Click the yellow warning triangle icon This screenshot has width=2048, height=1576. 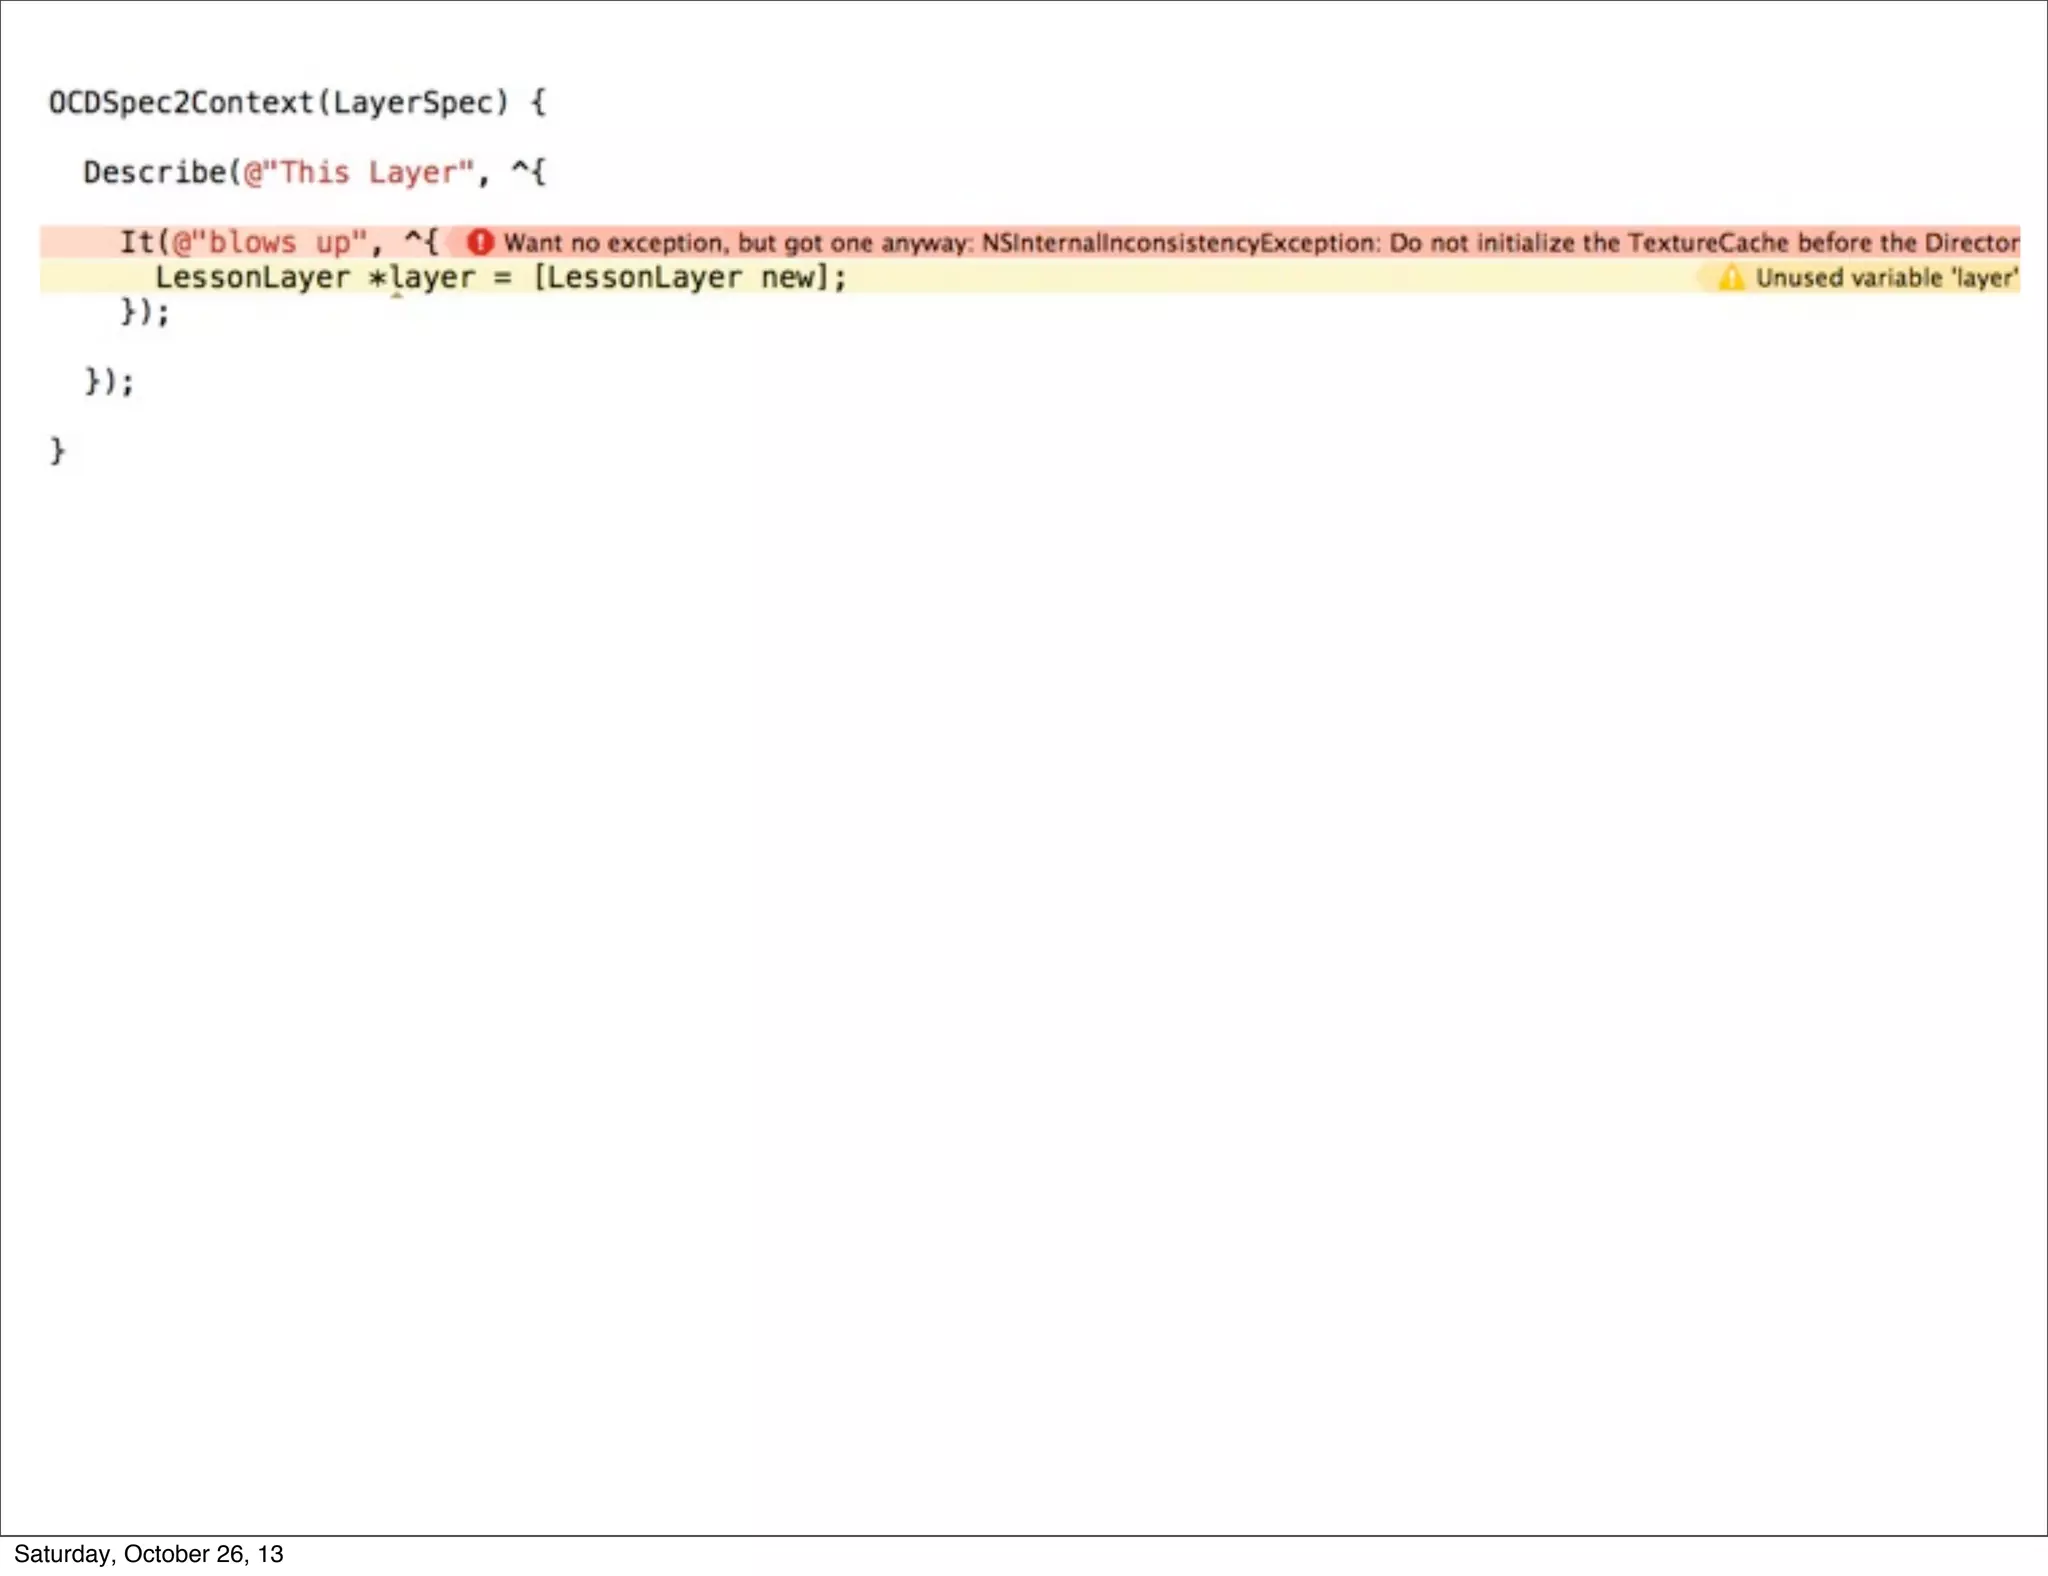click(x=1731, y=278)
